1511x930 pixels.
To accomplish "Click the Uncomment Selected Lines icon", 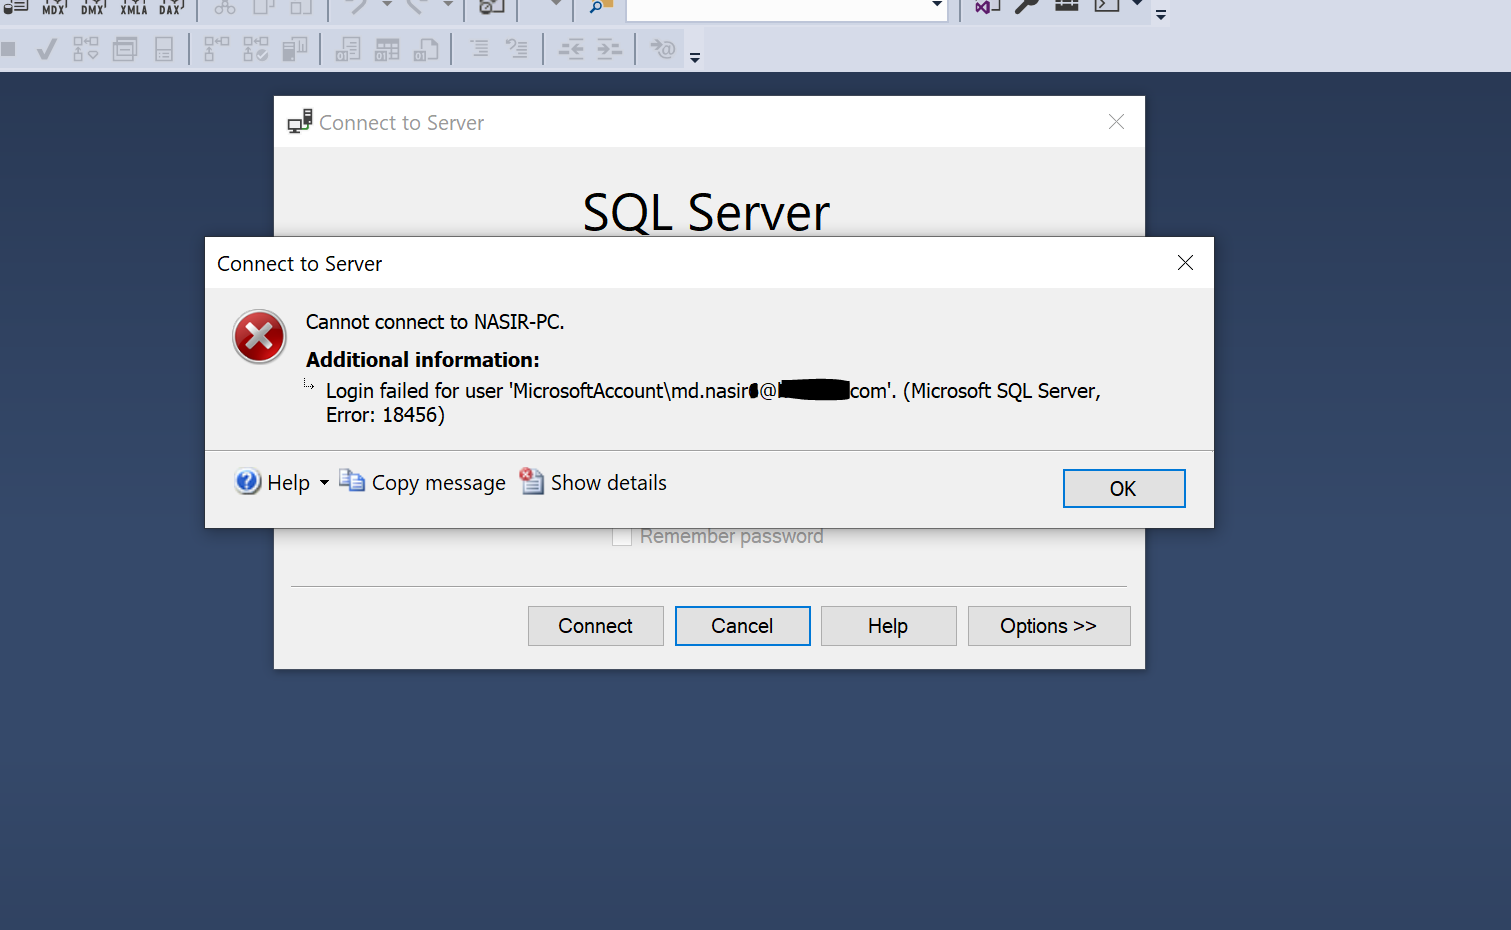I will (517, 48).
